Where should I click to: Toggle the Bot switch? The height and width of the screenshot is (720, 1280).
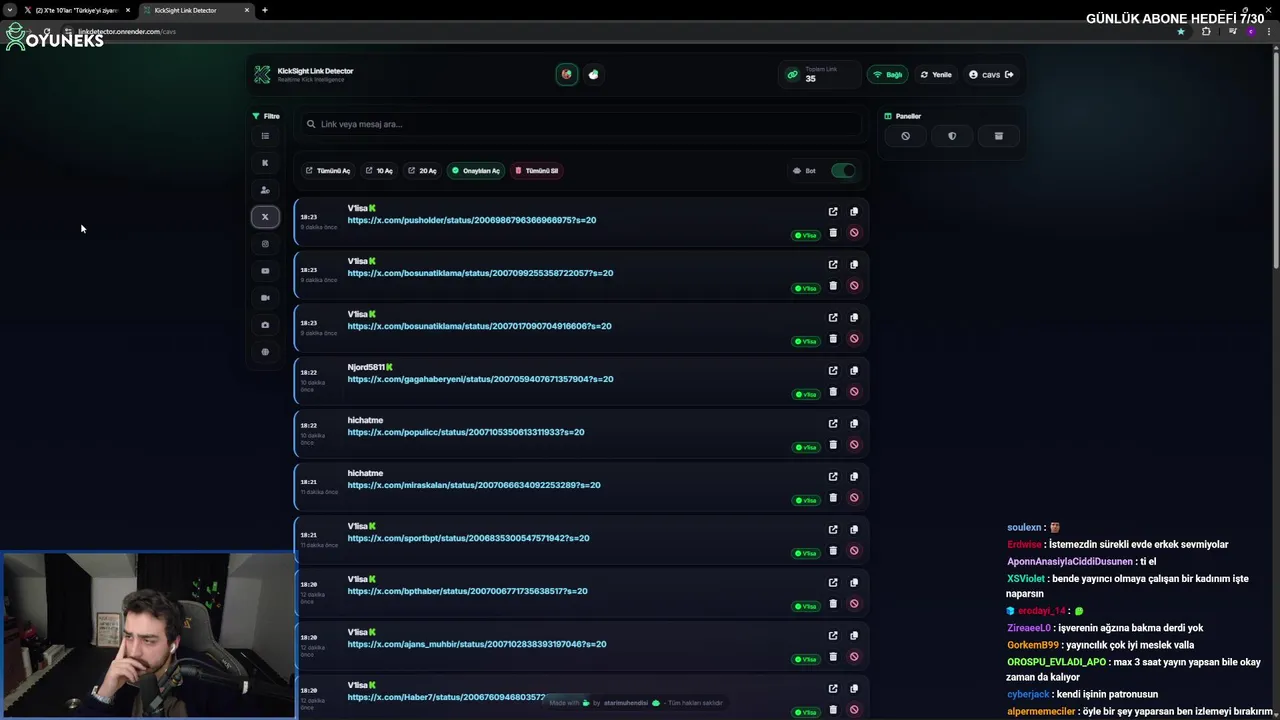click(x=843, y=171)
